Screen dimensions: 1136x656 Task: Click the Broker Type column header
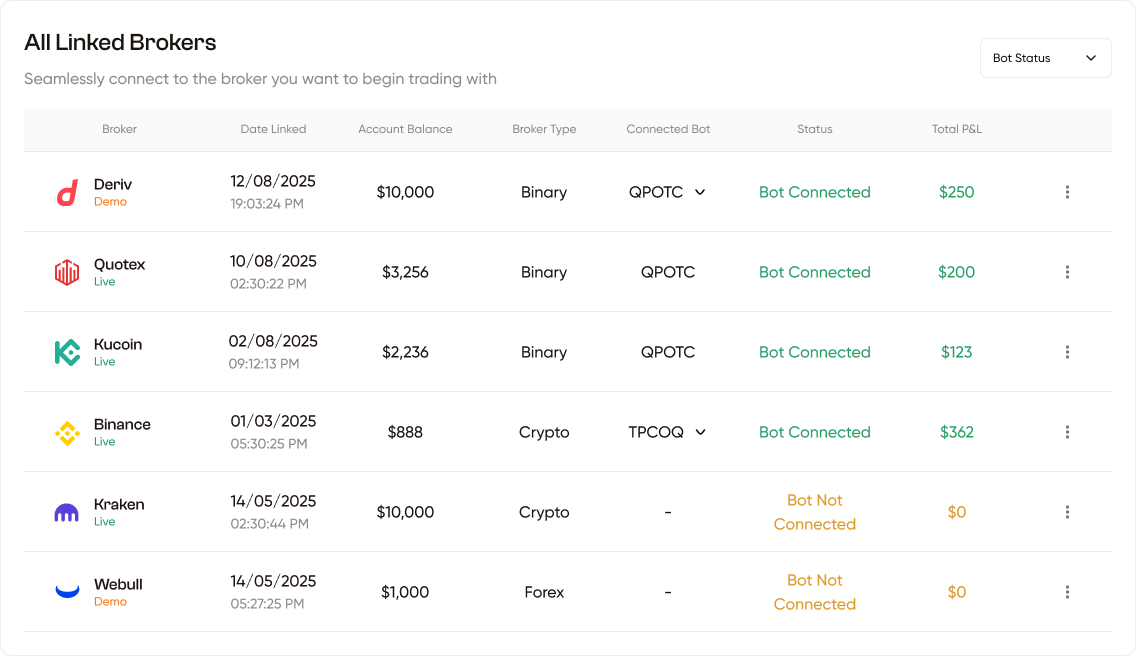[544, 129]
